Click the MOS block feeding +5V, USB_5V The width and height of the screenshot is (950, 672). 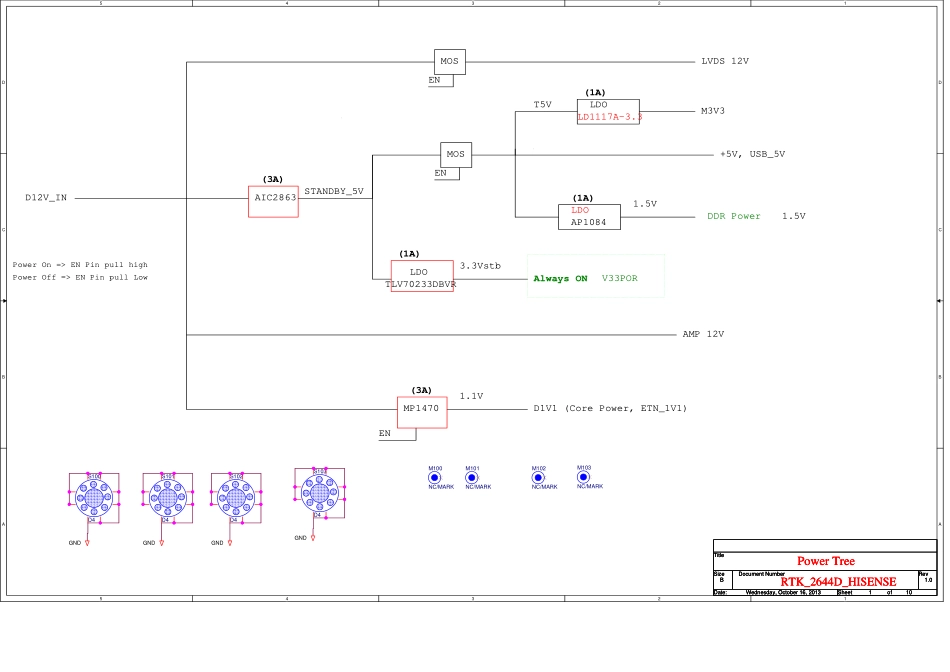pyautogui.click(x=456, y=155)
